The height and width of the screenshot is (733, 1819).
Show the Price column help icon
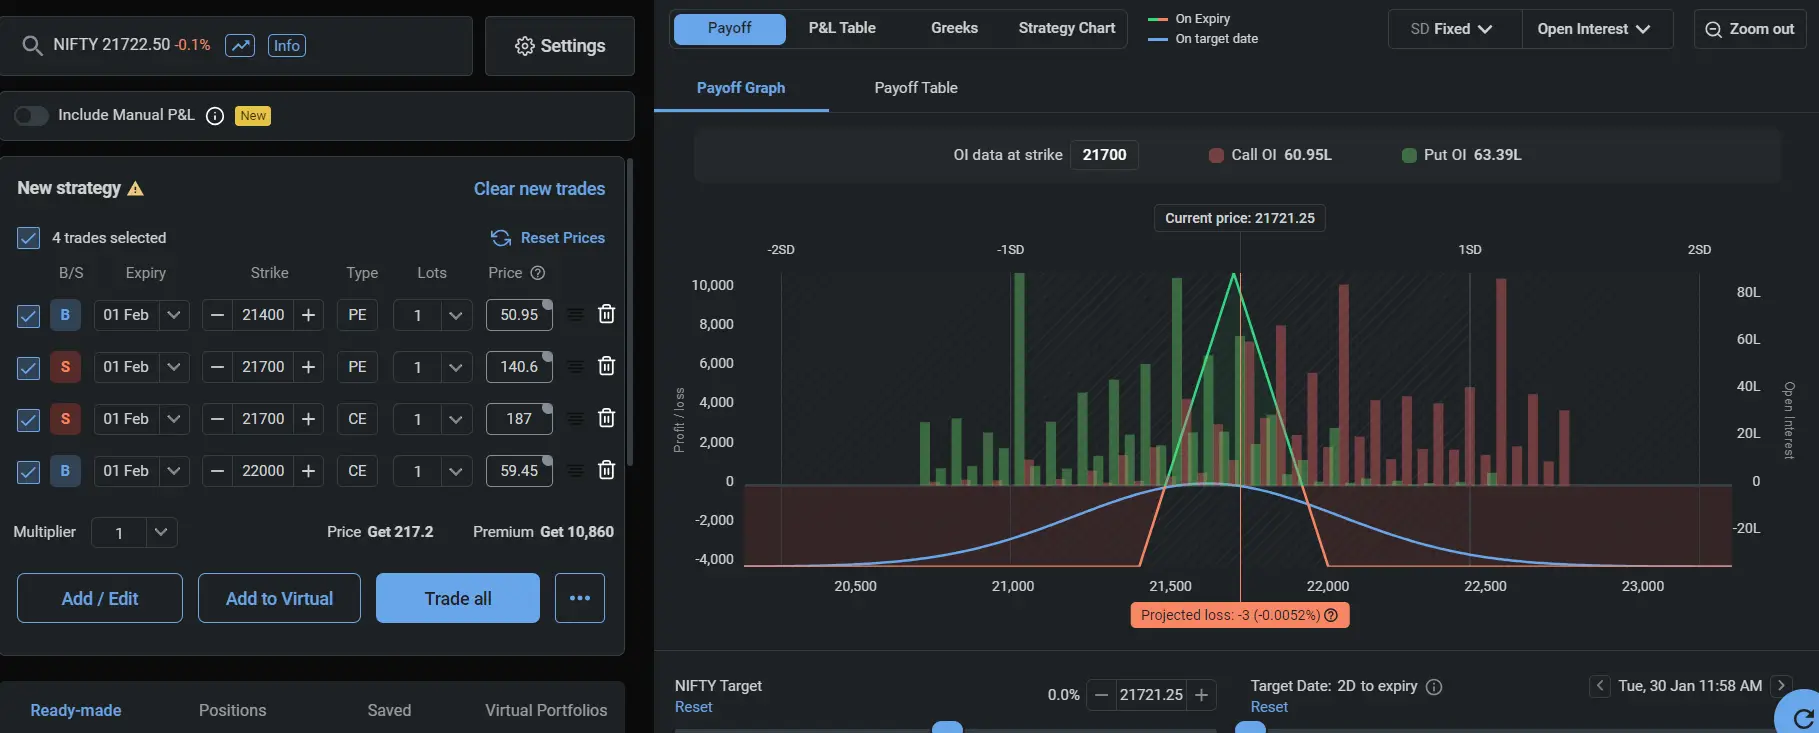coord(538,273)
